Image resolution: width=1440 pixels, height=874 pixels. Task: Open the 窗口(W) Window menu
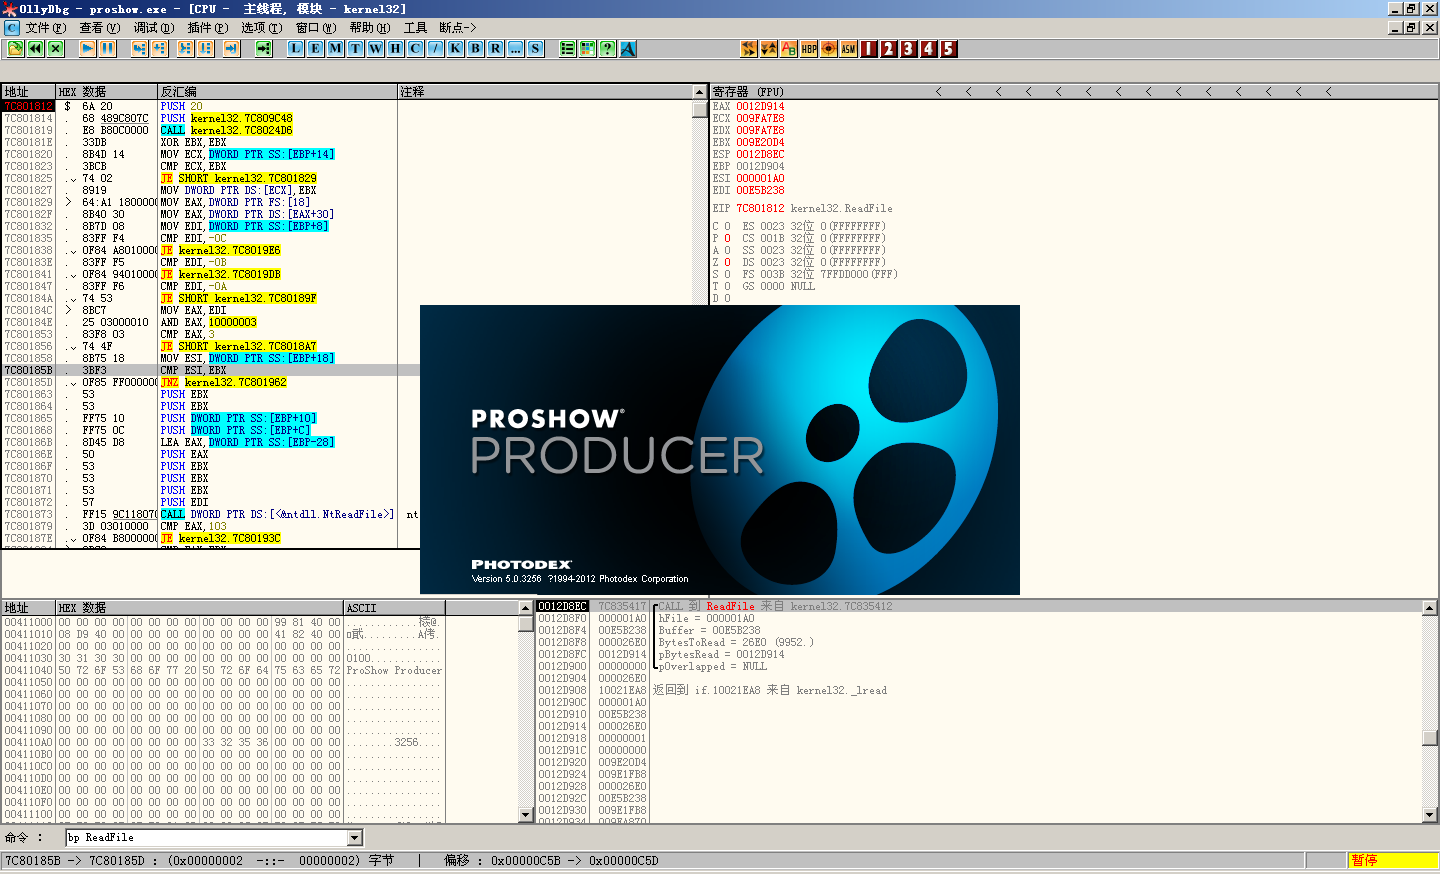315,28
